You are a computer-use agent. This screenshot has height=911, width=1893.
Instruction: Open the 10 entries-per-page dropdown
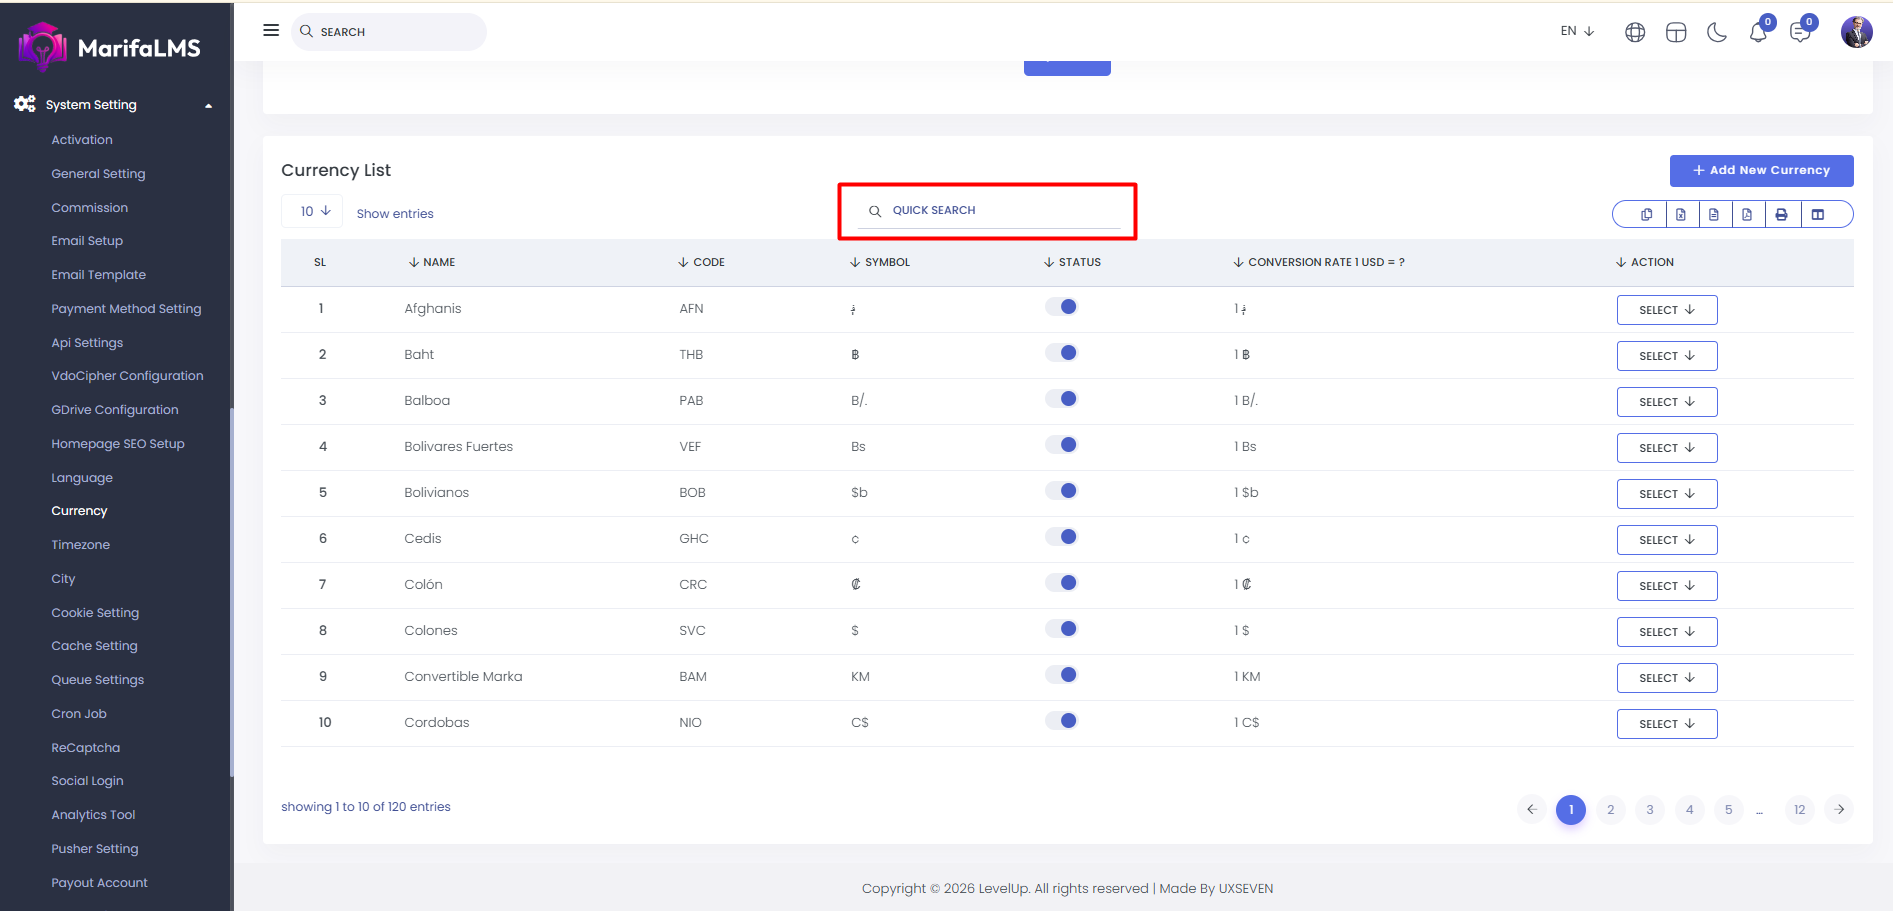315,212
